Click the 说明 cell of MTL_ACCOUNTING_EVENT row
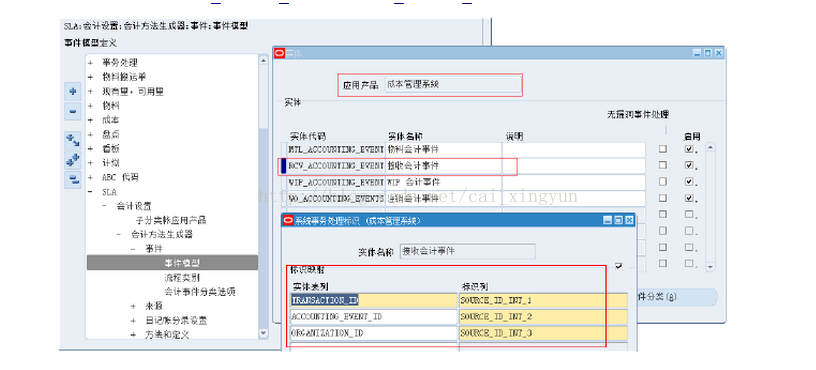Screen dimensions: 816x370 tap(573, 149)
